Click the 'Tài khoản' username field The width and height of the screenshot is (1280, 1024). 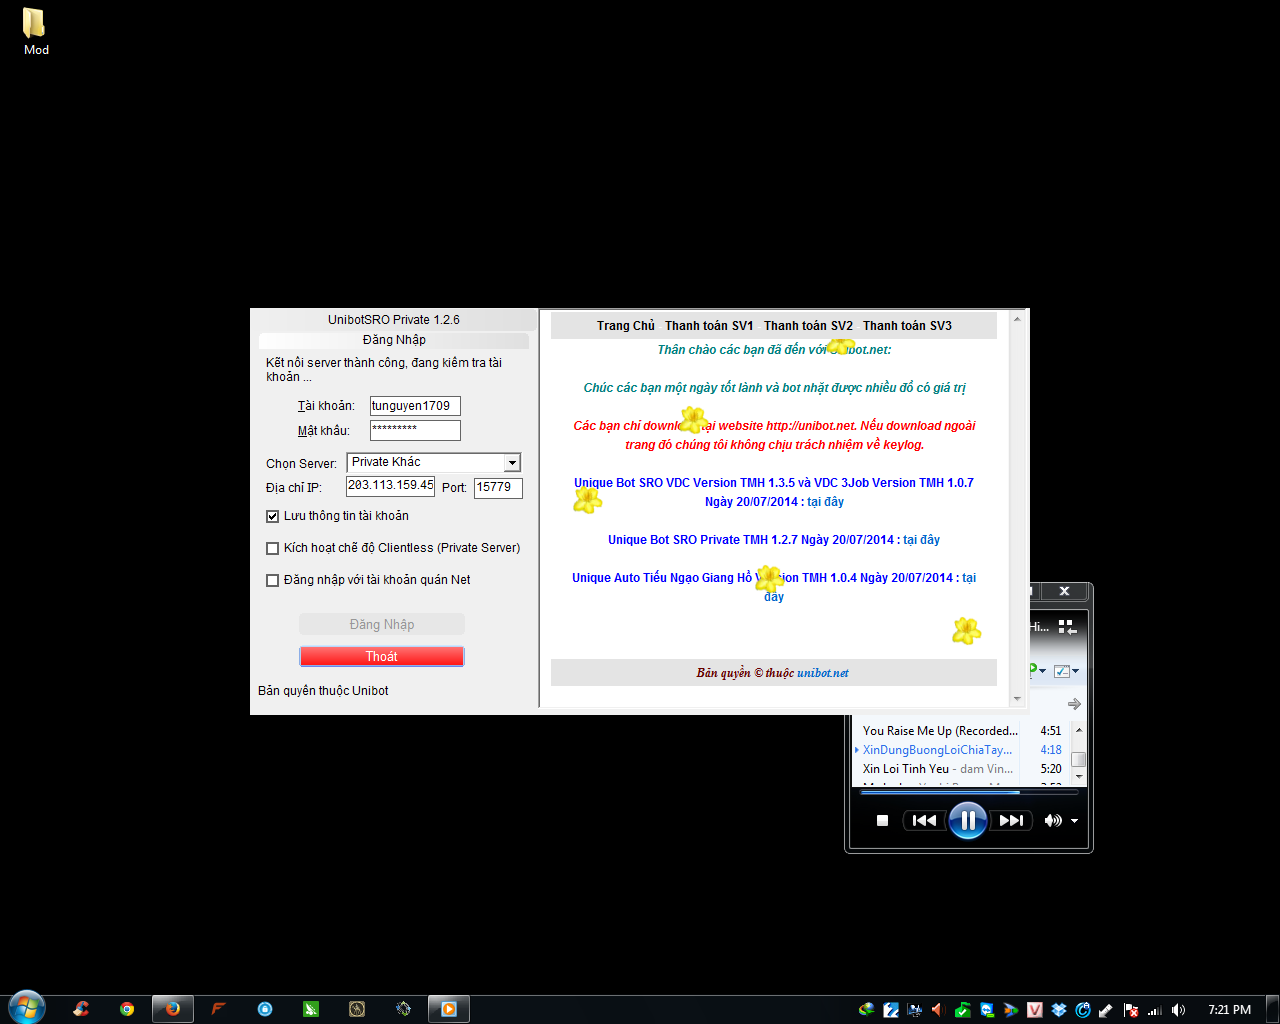[415, 406]
